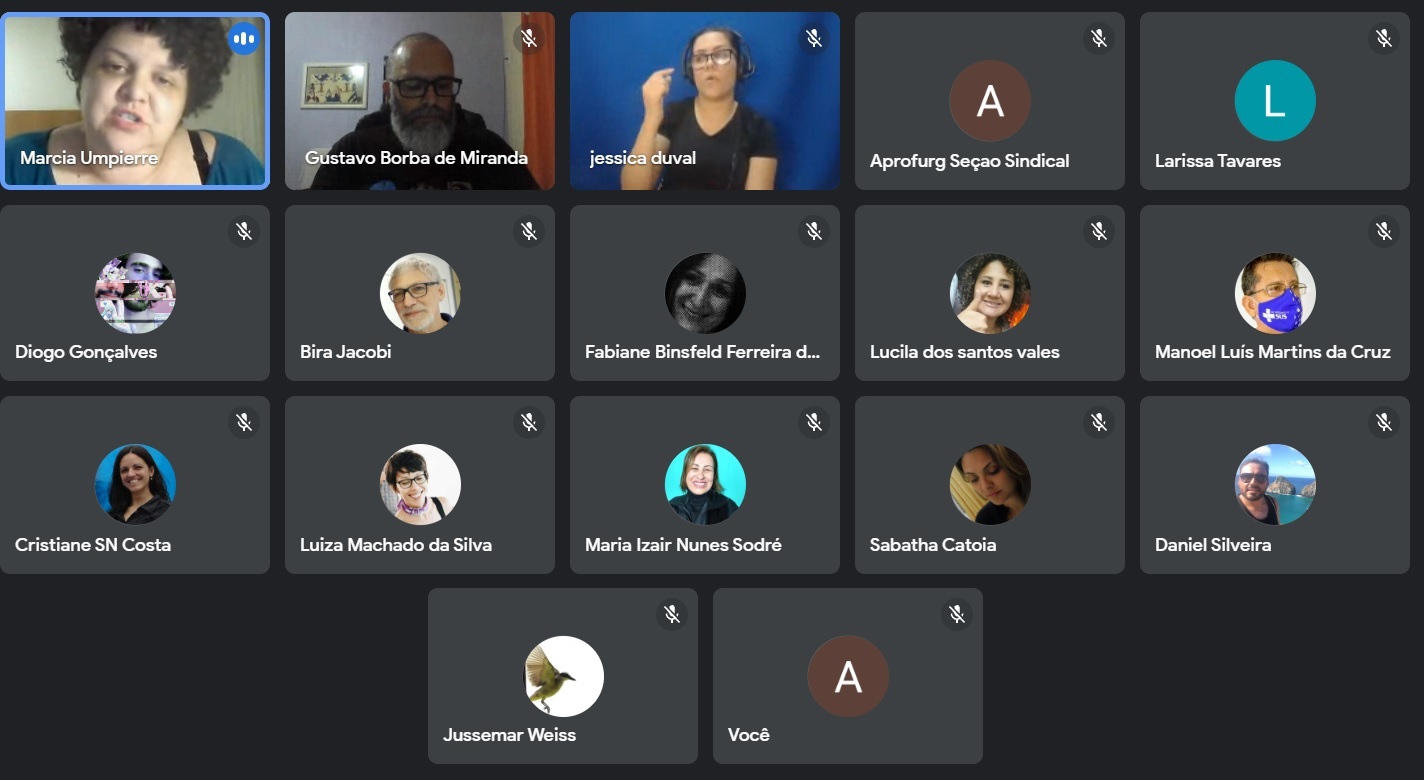Viewport: 1424px width, 780px height.
Task: Click muted mic icon on Diogo Gonçalves tile
Action: (x=244, y=232)
